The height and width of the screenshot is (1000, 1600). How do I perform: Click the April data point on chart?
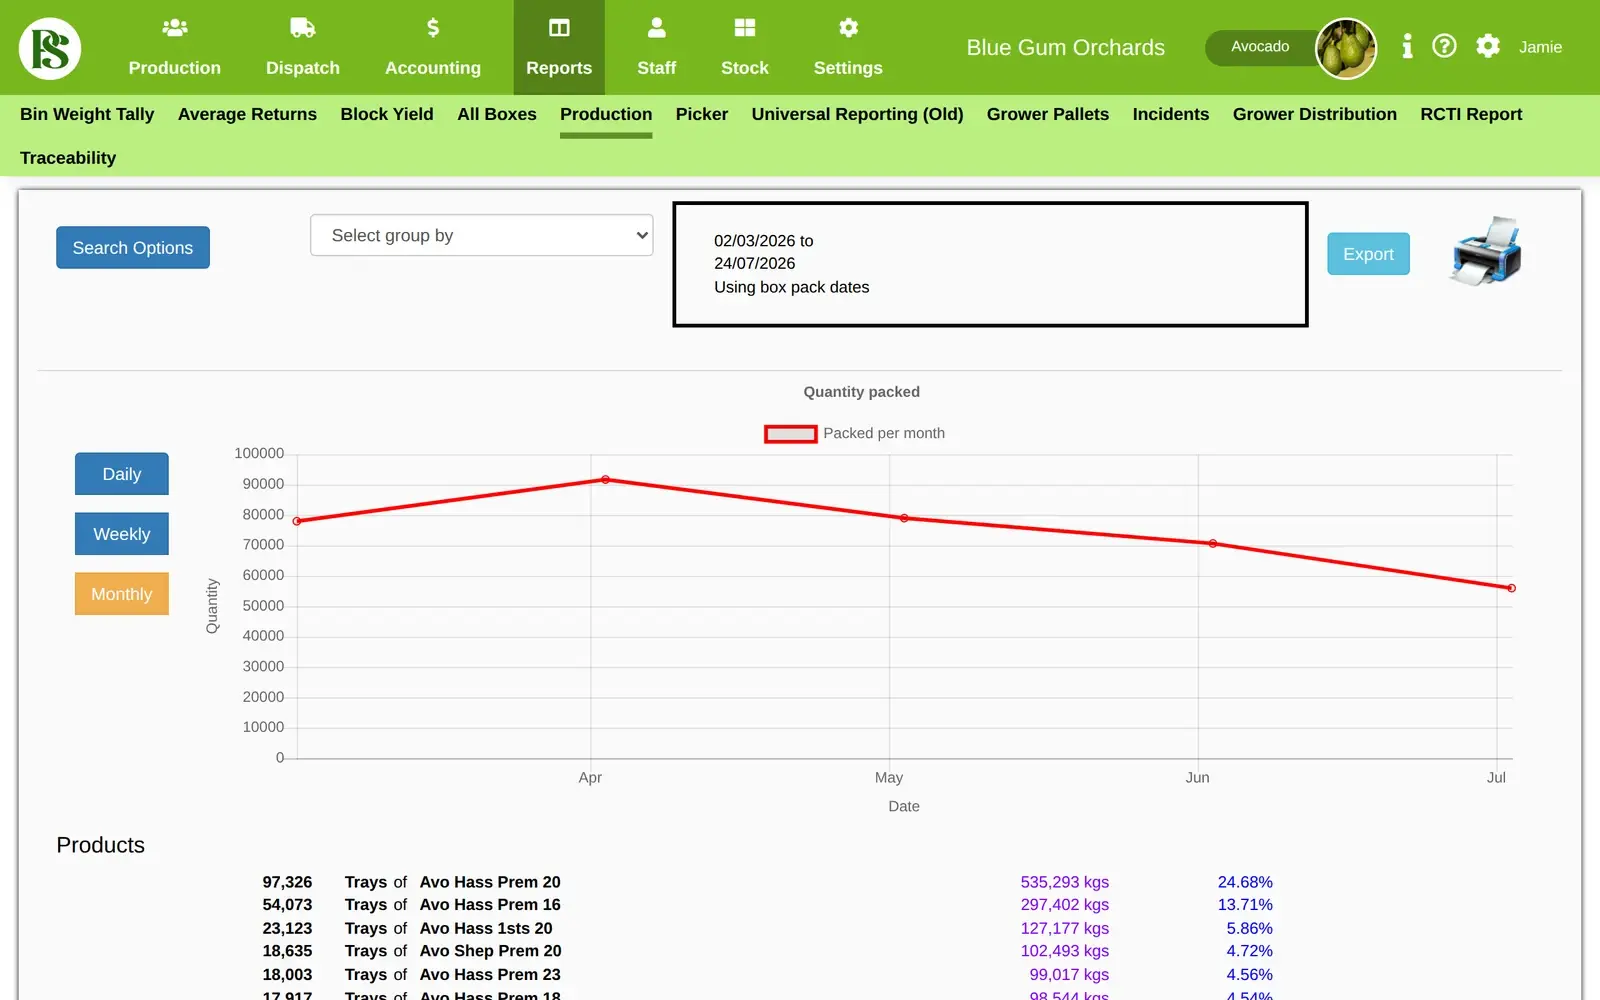click(605, 480)
